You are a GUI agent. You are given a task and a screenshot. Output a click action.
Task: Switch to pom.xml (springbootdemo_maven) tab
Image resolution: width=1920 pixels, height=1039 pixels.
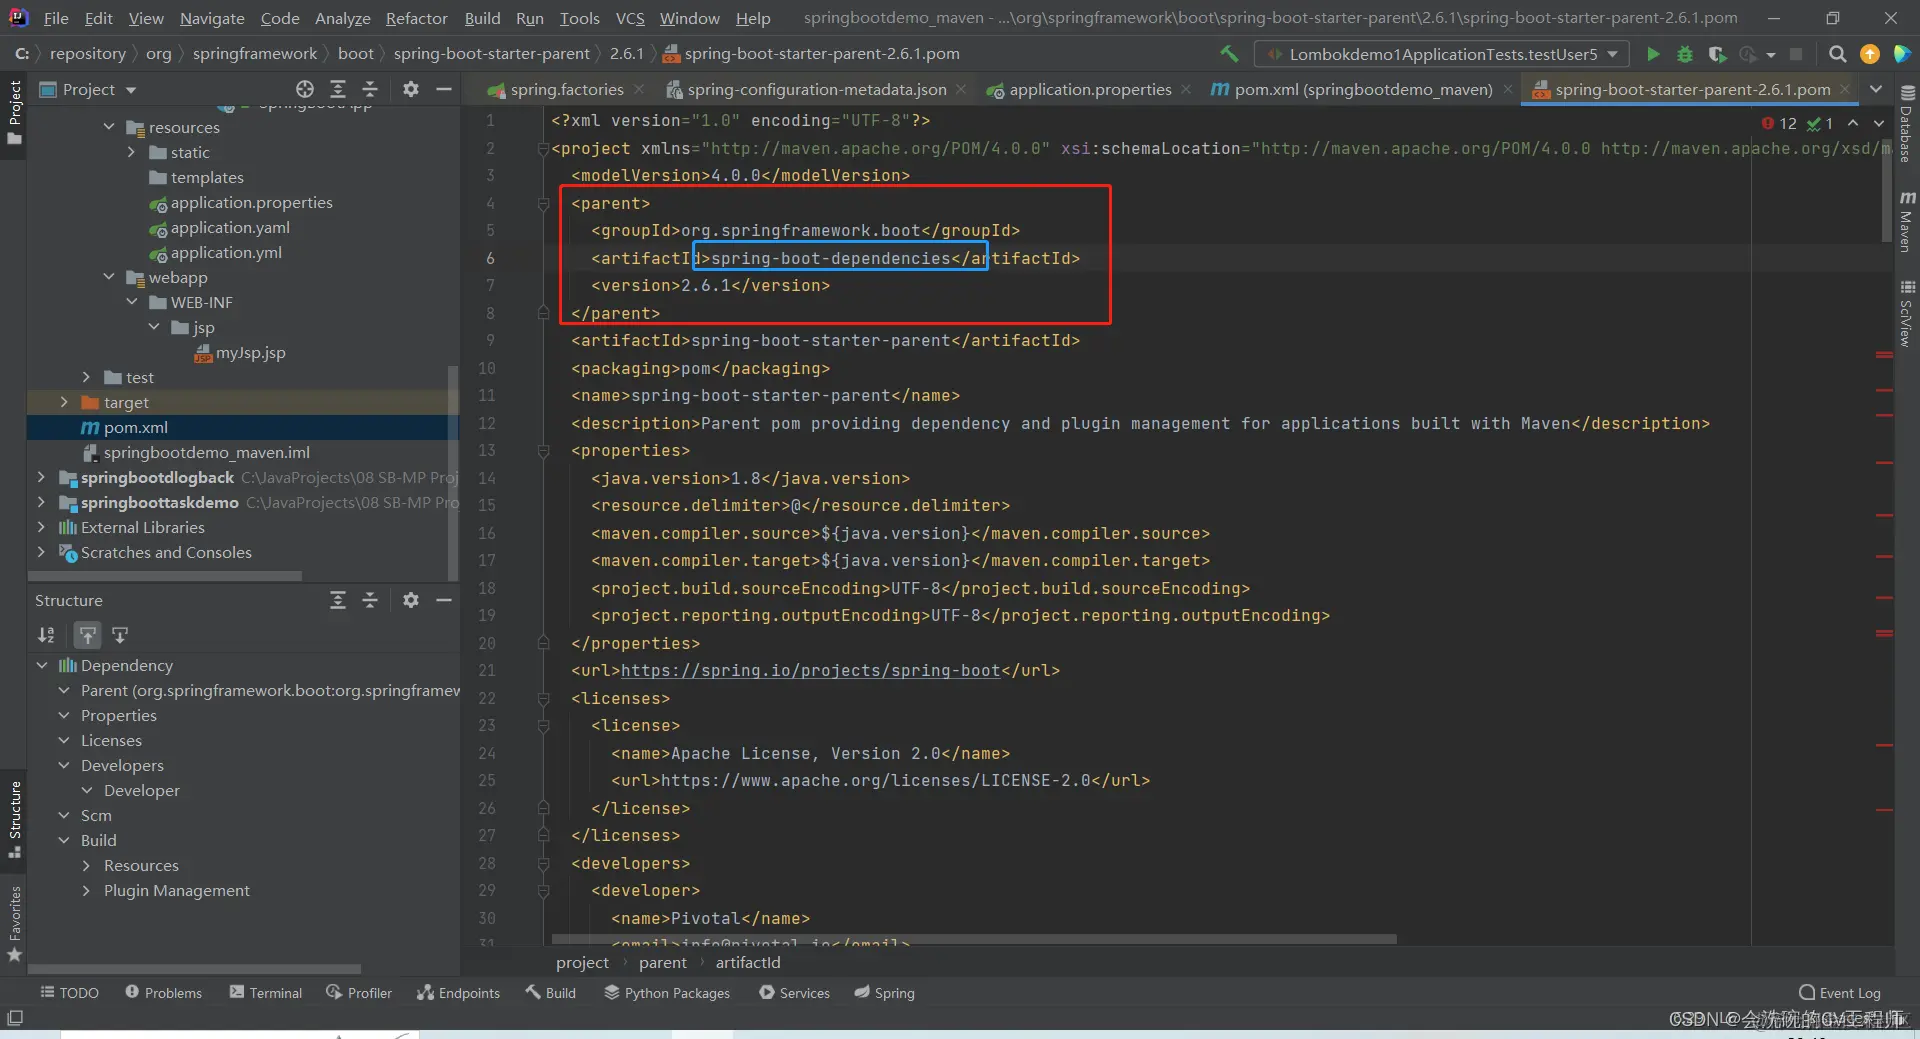pos(1362,89)
